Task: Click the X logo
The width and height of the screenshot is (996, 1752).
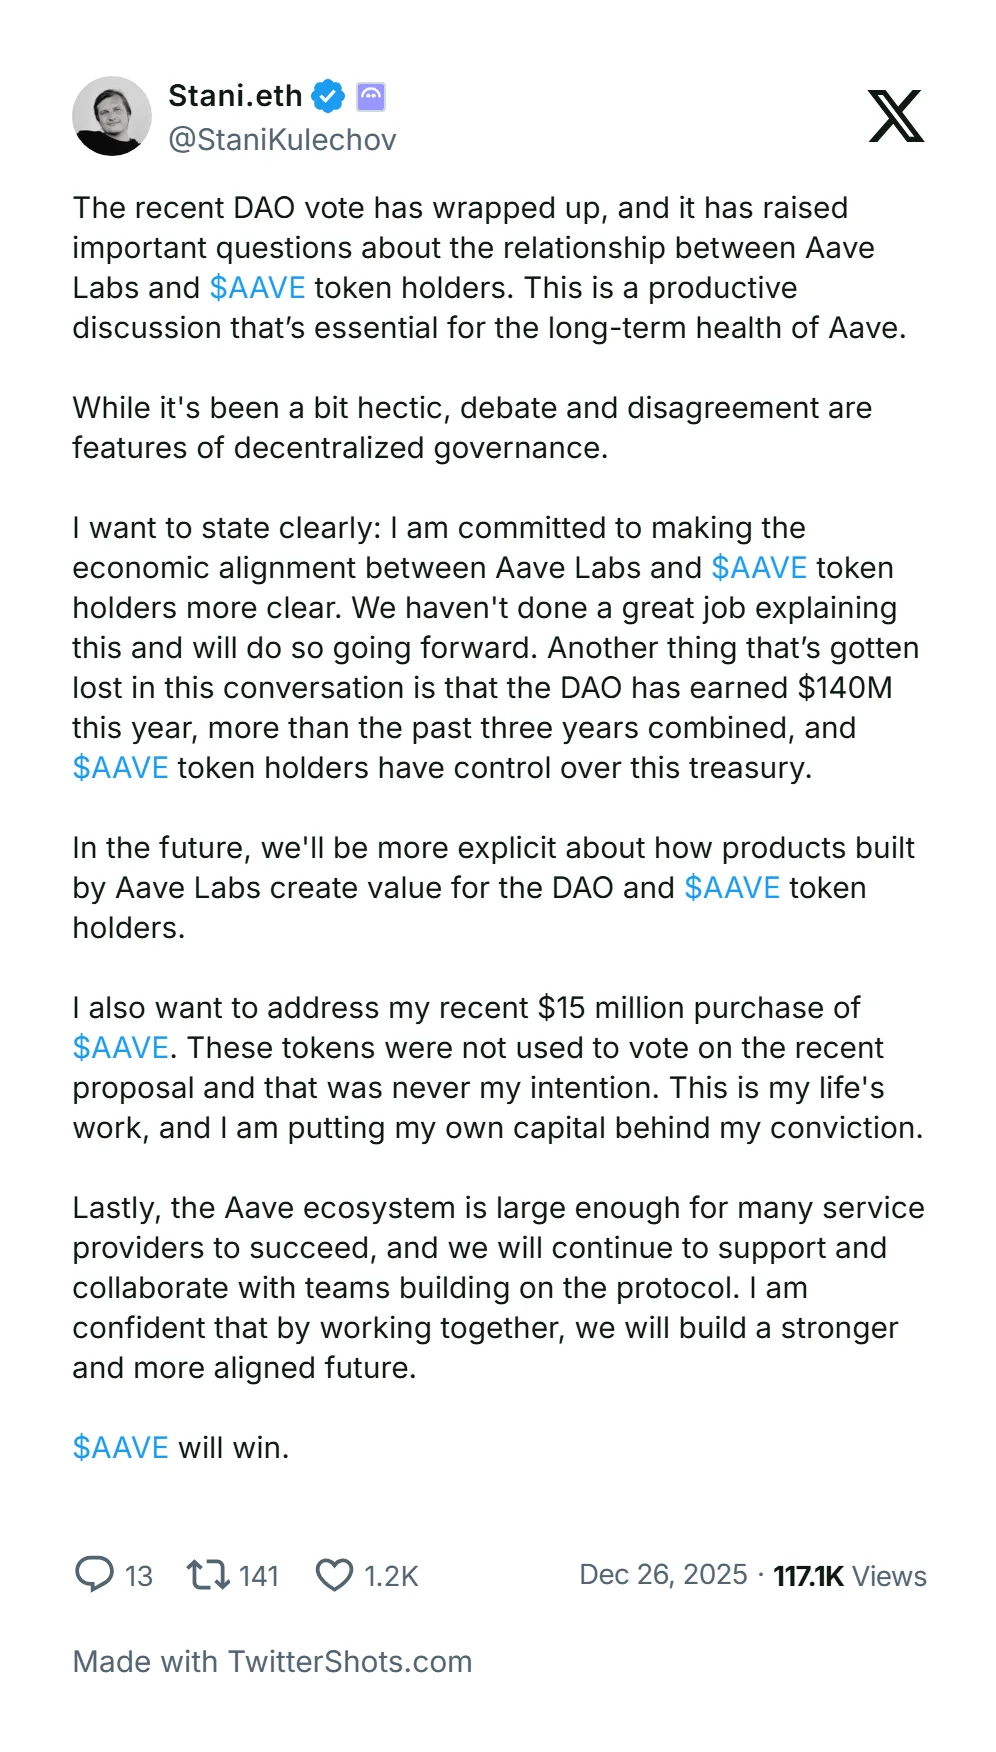Action: click(x=895, y=116)
